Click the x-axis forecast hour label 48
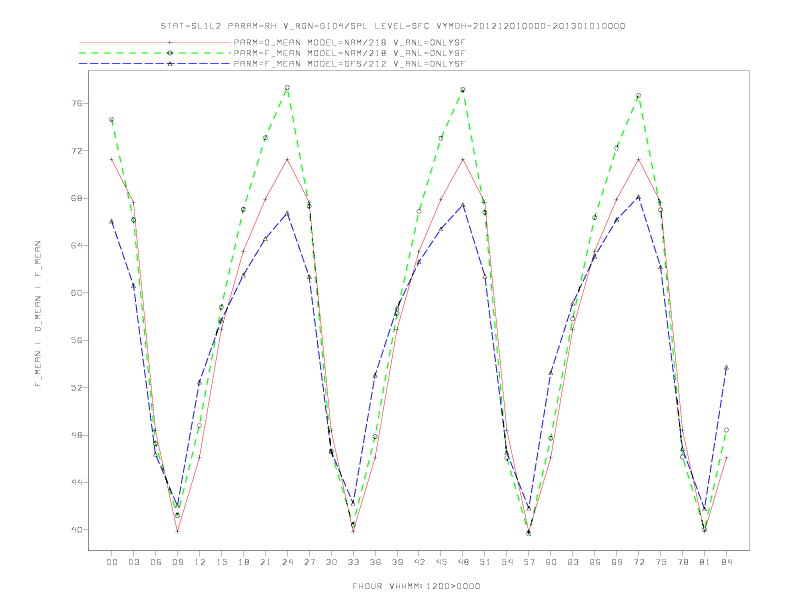 point(463,562)
